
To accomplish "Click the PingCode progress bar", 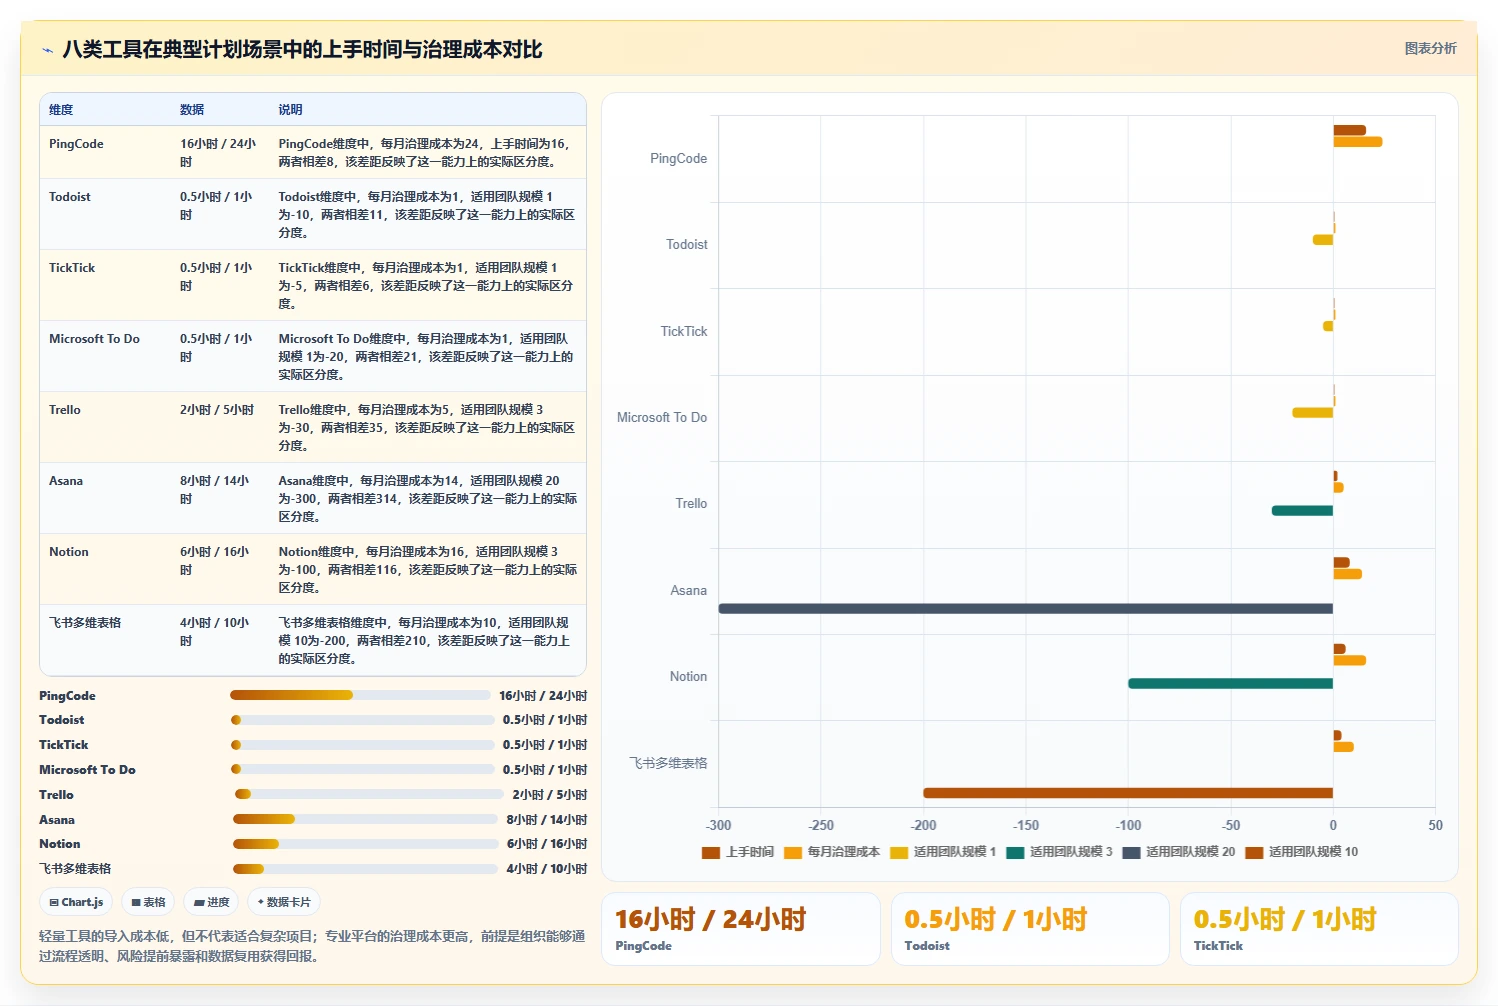I will [360, 695].
